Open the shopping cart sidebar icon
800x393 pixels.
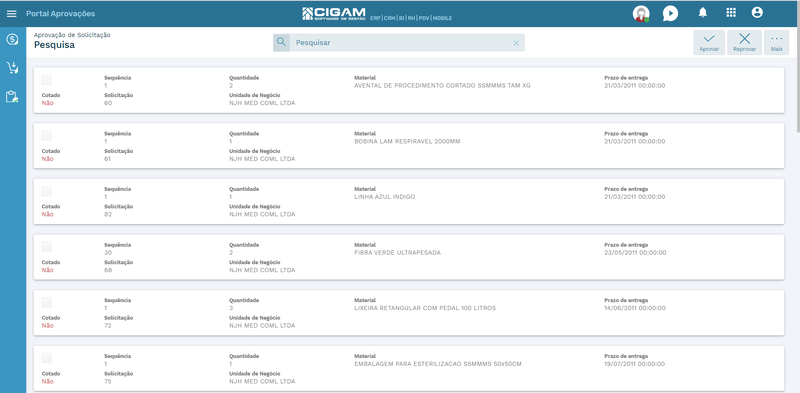coord(12,68)
